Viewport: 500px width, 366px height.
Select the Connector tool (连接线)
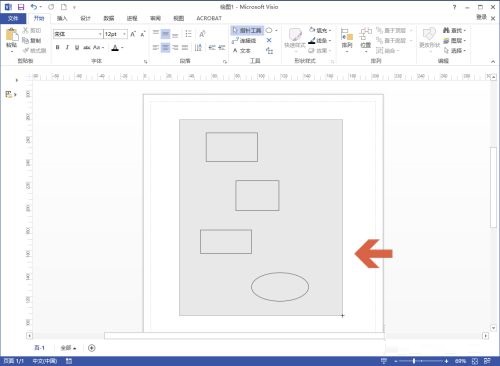tap(244, 40)
